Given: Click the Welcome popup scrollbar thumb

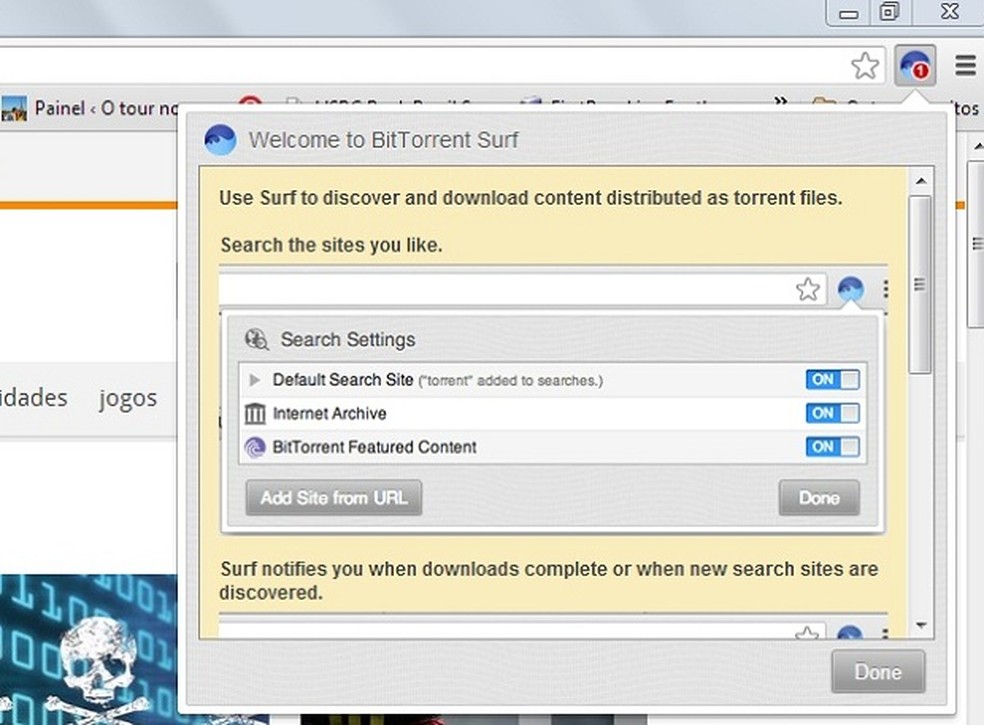Looking at the screenshot, I should click(920, 284).
